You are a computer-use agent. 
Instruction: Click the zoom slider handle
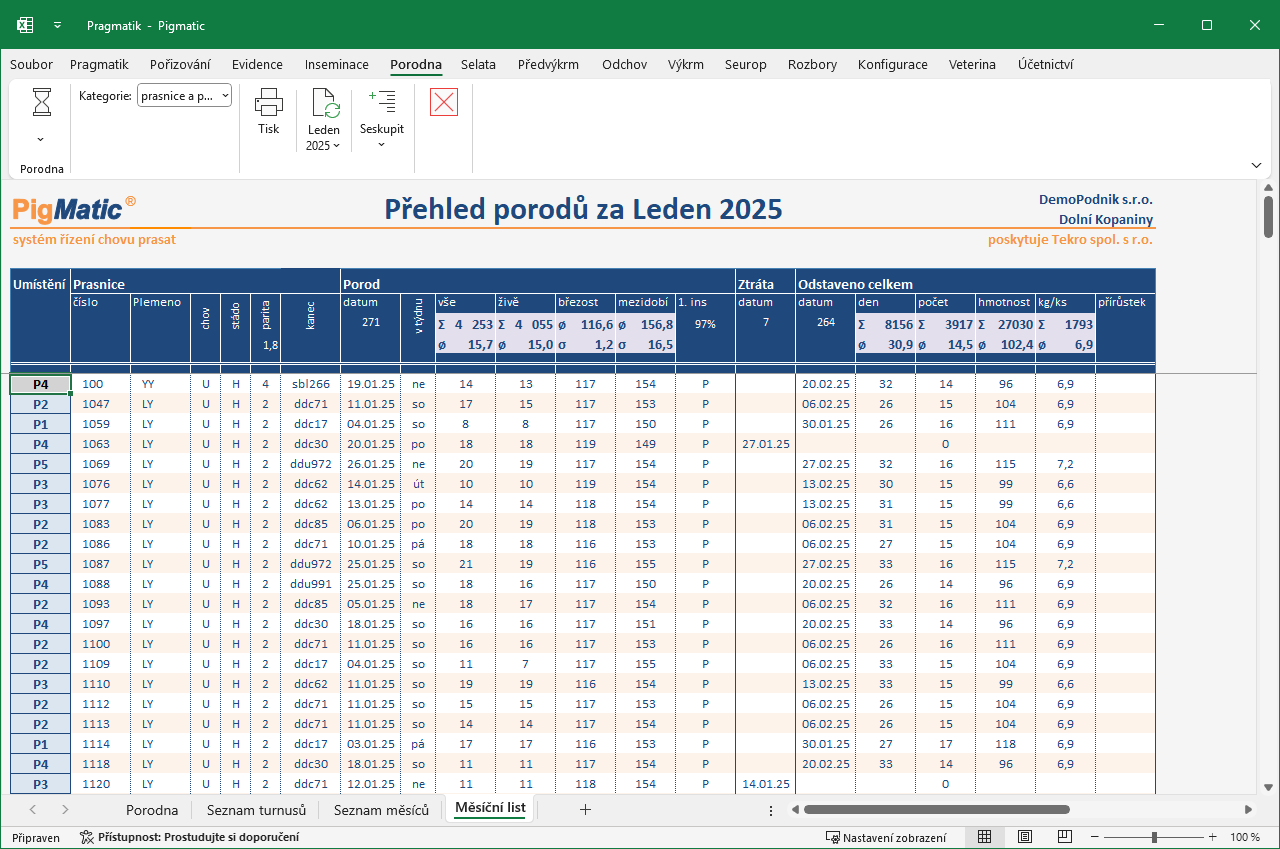point(1154,837)
